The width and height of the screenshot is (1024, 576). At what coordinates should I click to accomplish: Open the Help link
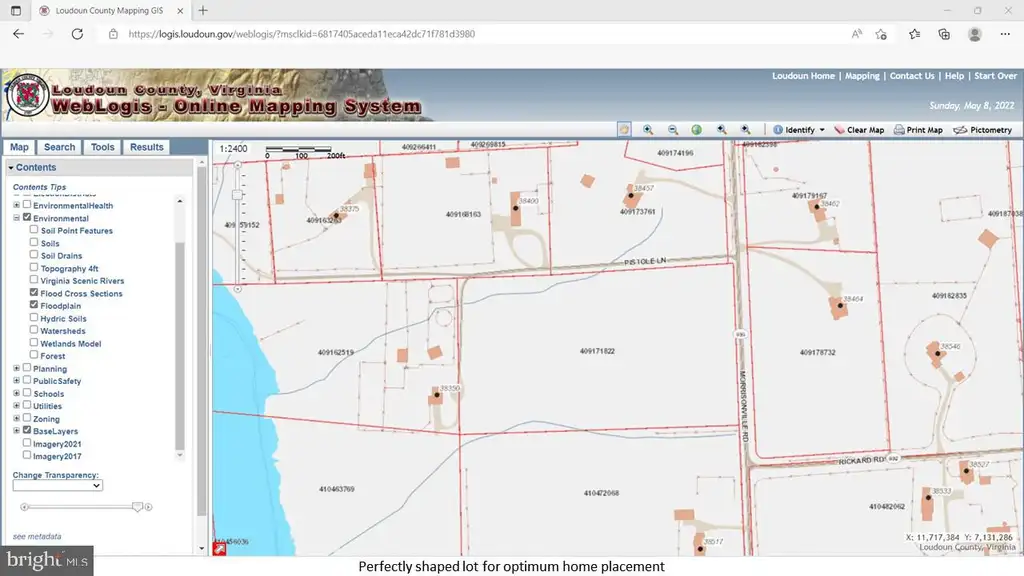(954, 76)
